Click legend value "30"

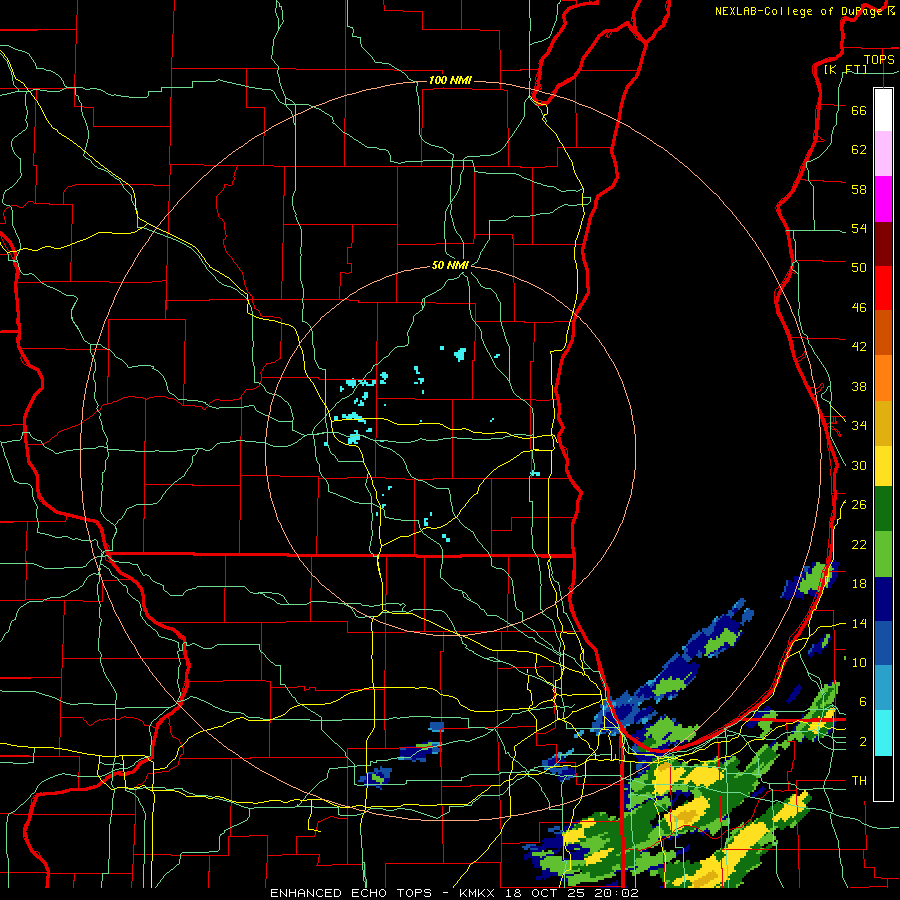pyautogui.click(x=859, y=465)
